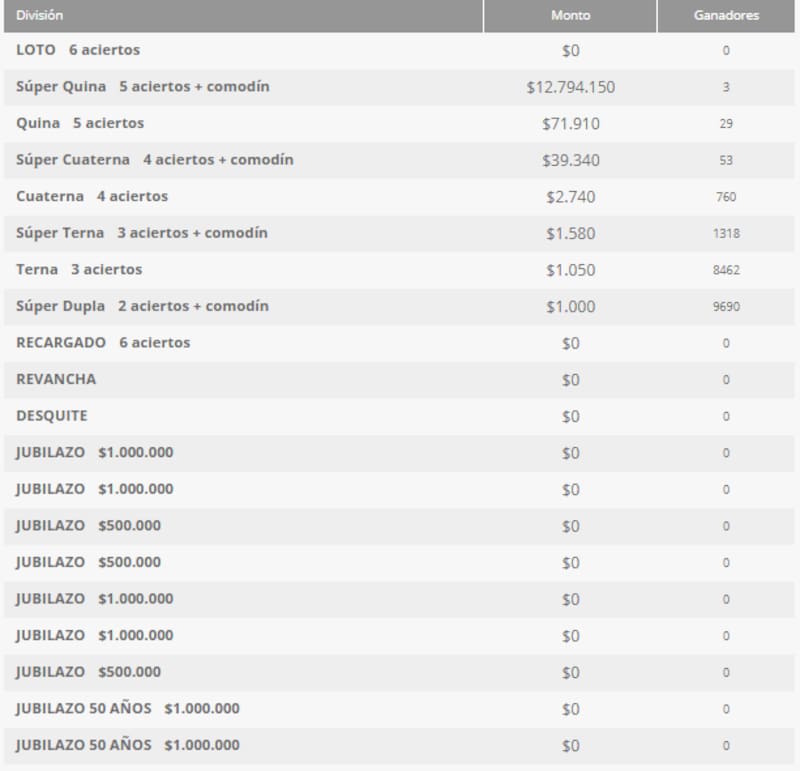800x771 pixels.
Task: Click the Quina 5 aciertos label
Action: tap(80, 123)
